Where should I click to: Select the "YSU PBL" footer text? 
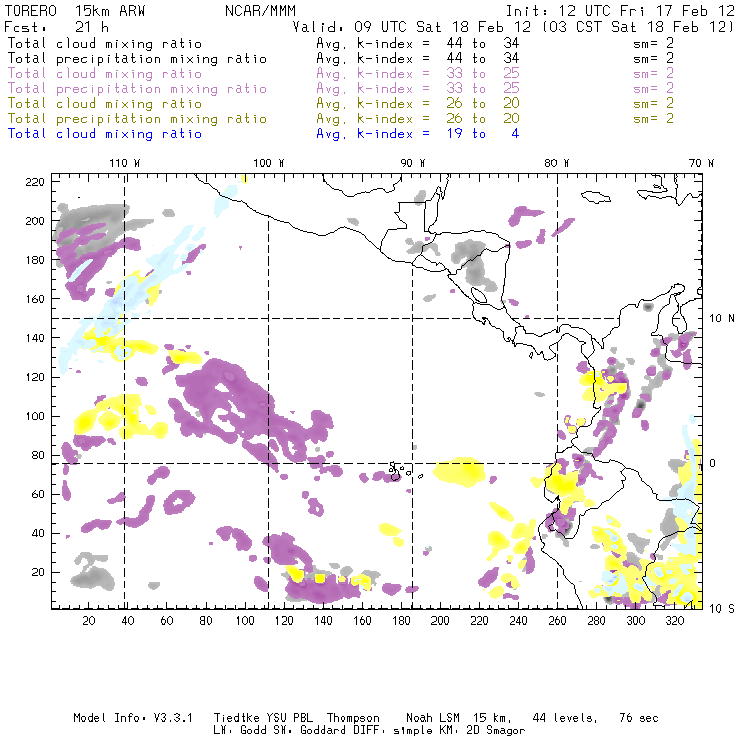coord(290,718)
